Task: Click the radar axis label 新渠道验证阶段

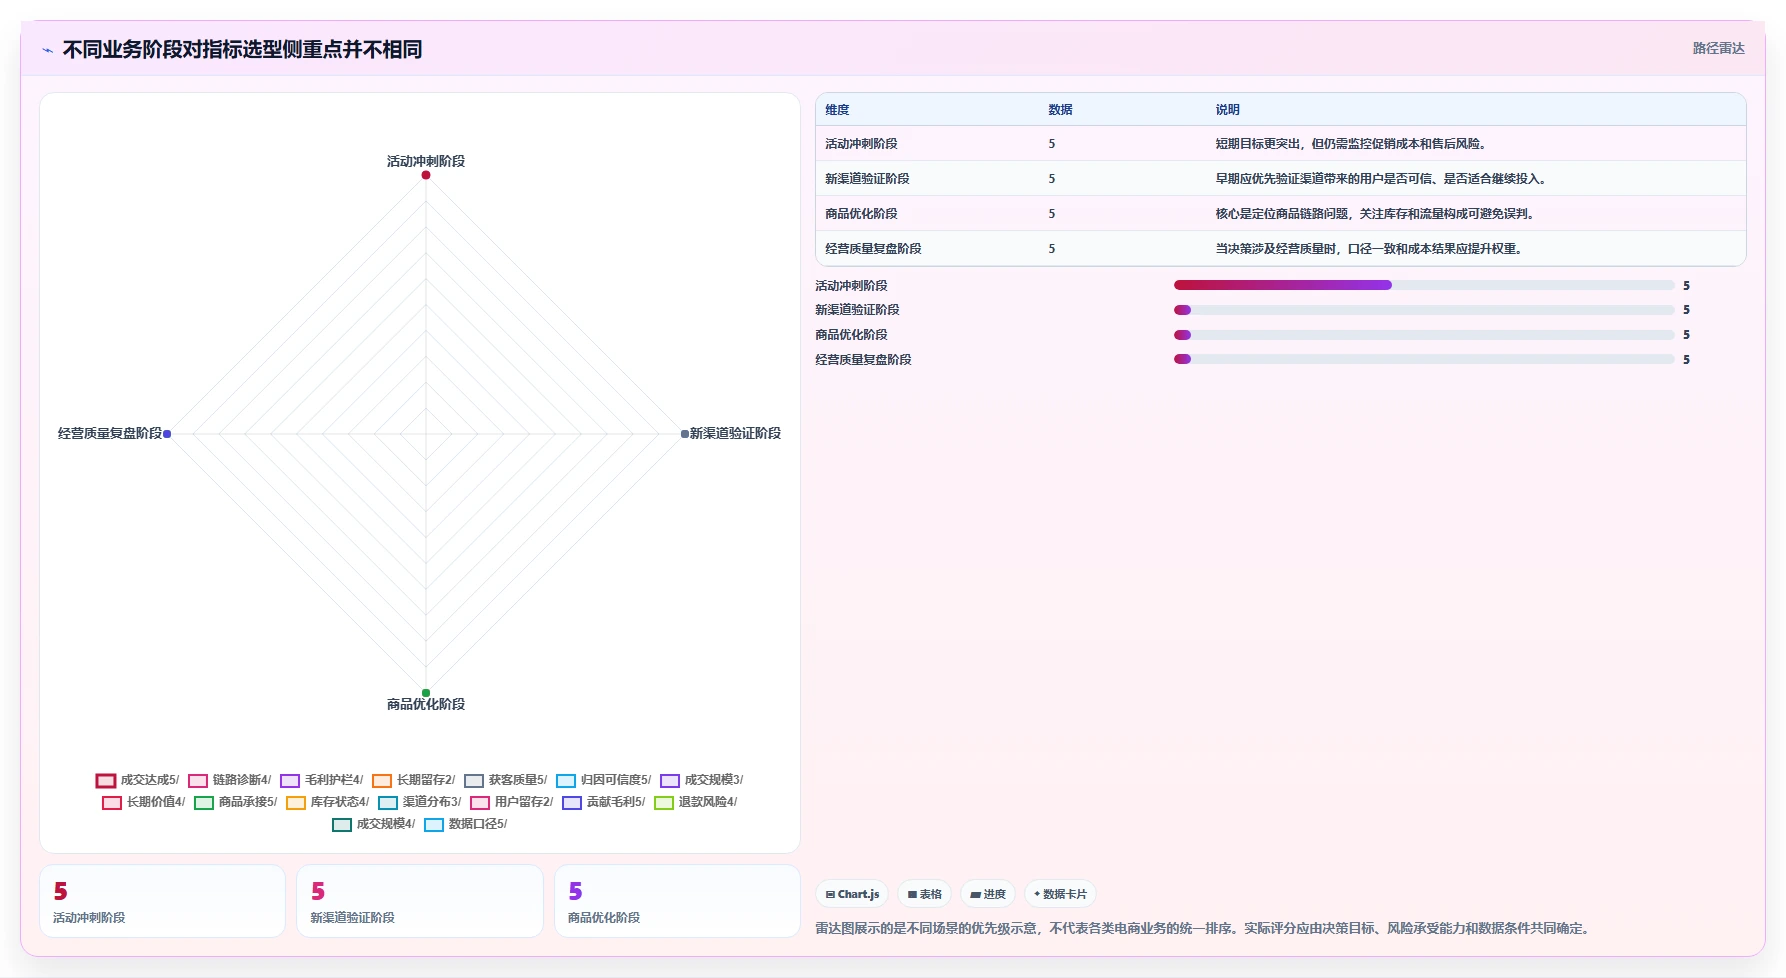Action: click(735, 433)
